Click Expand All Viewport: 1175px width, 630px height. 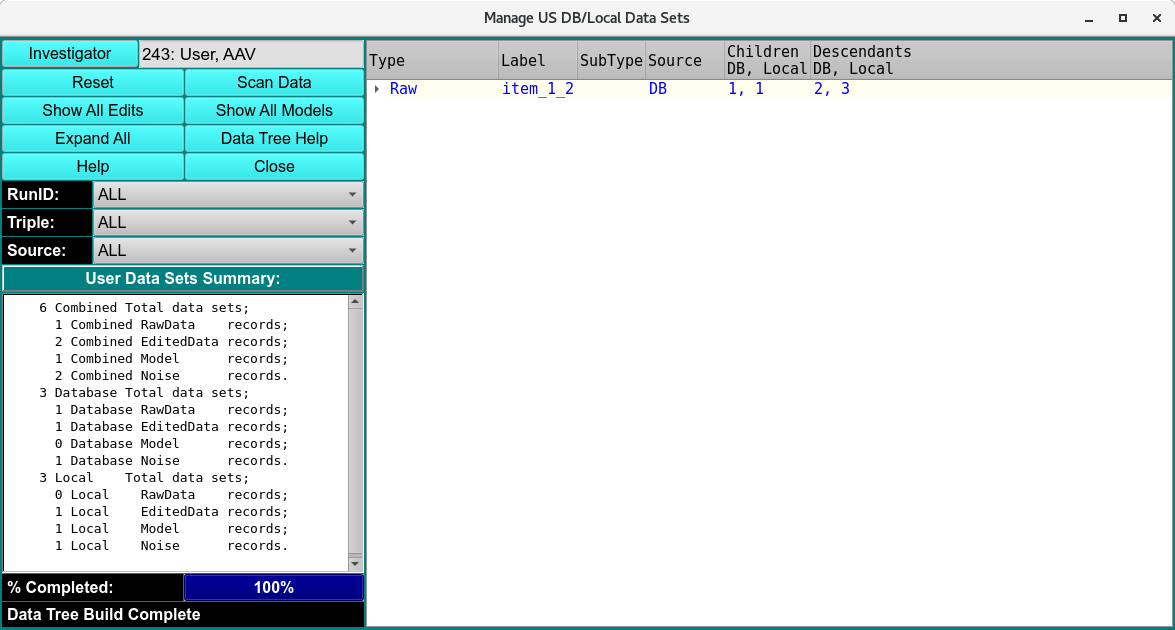[x=93, y=138]
